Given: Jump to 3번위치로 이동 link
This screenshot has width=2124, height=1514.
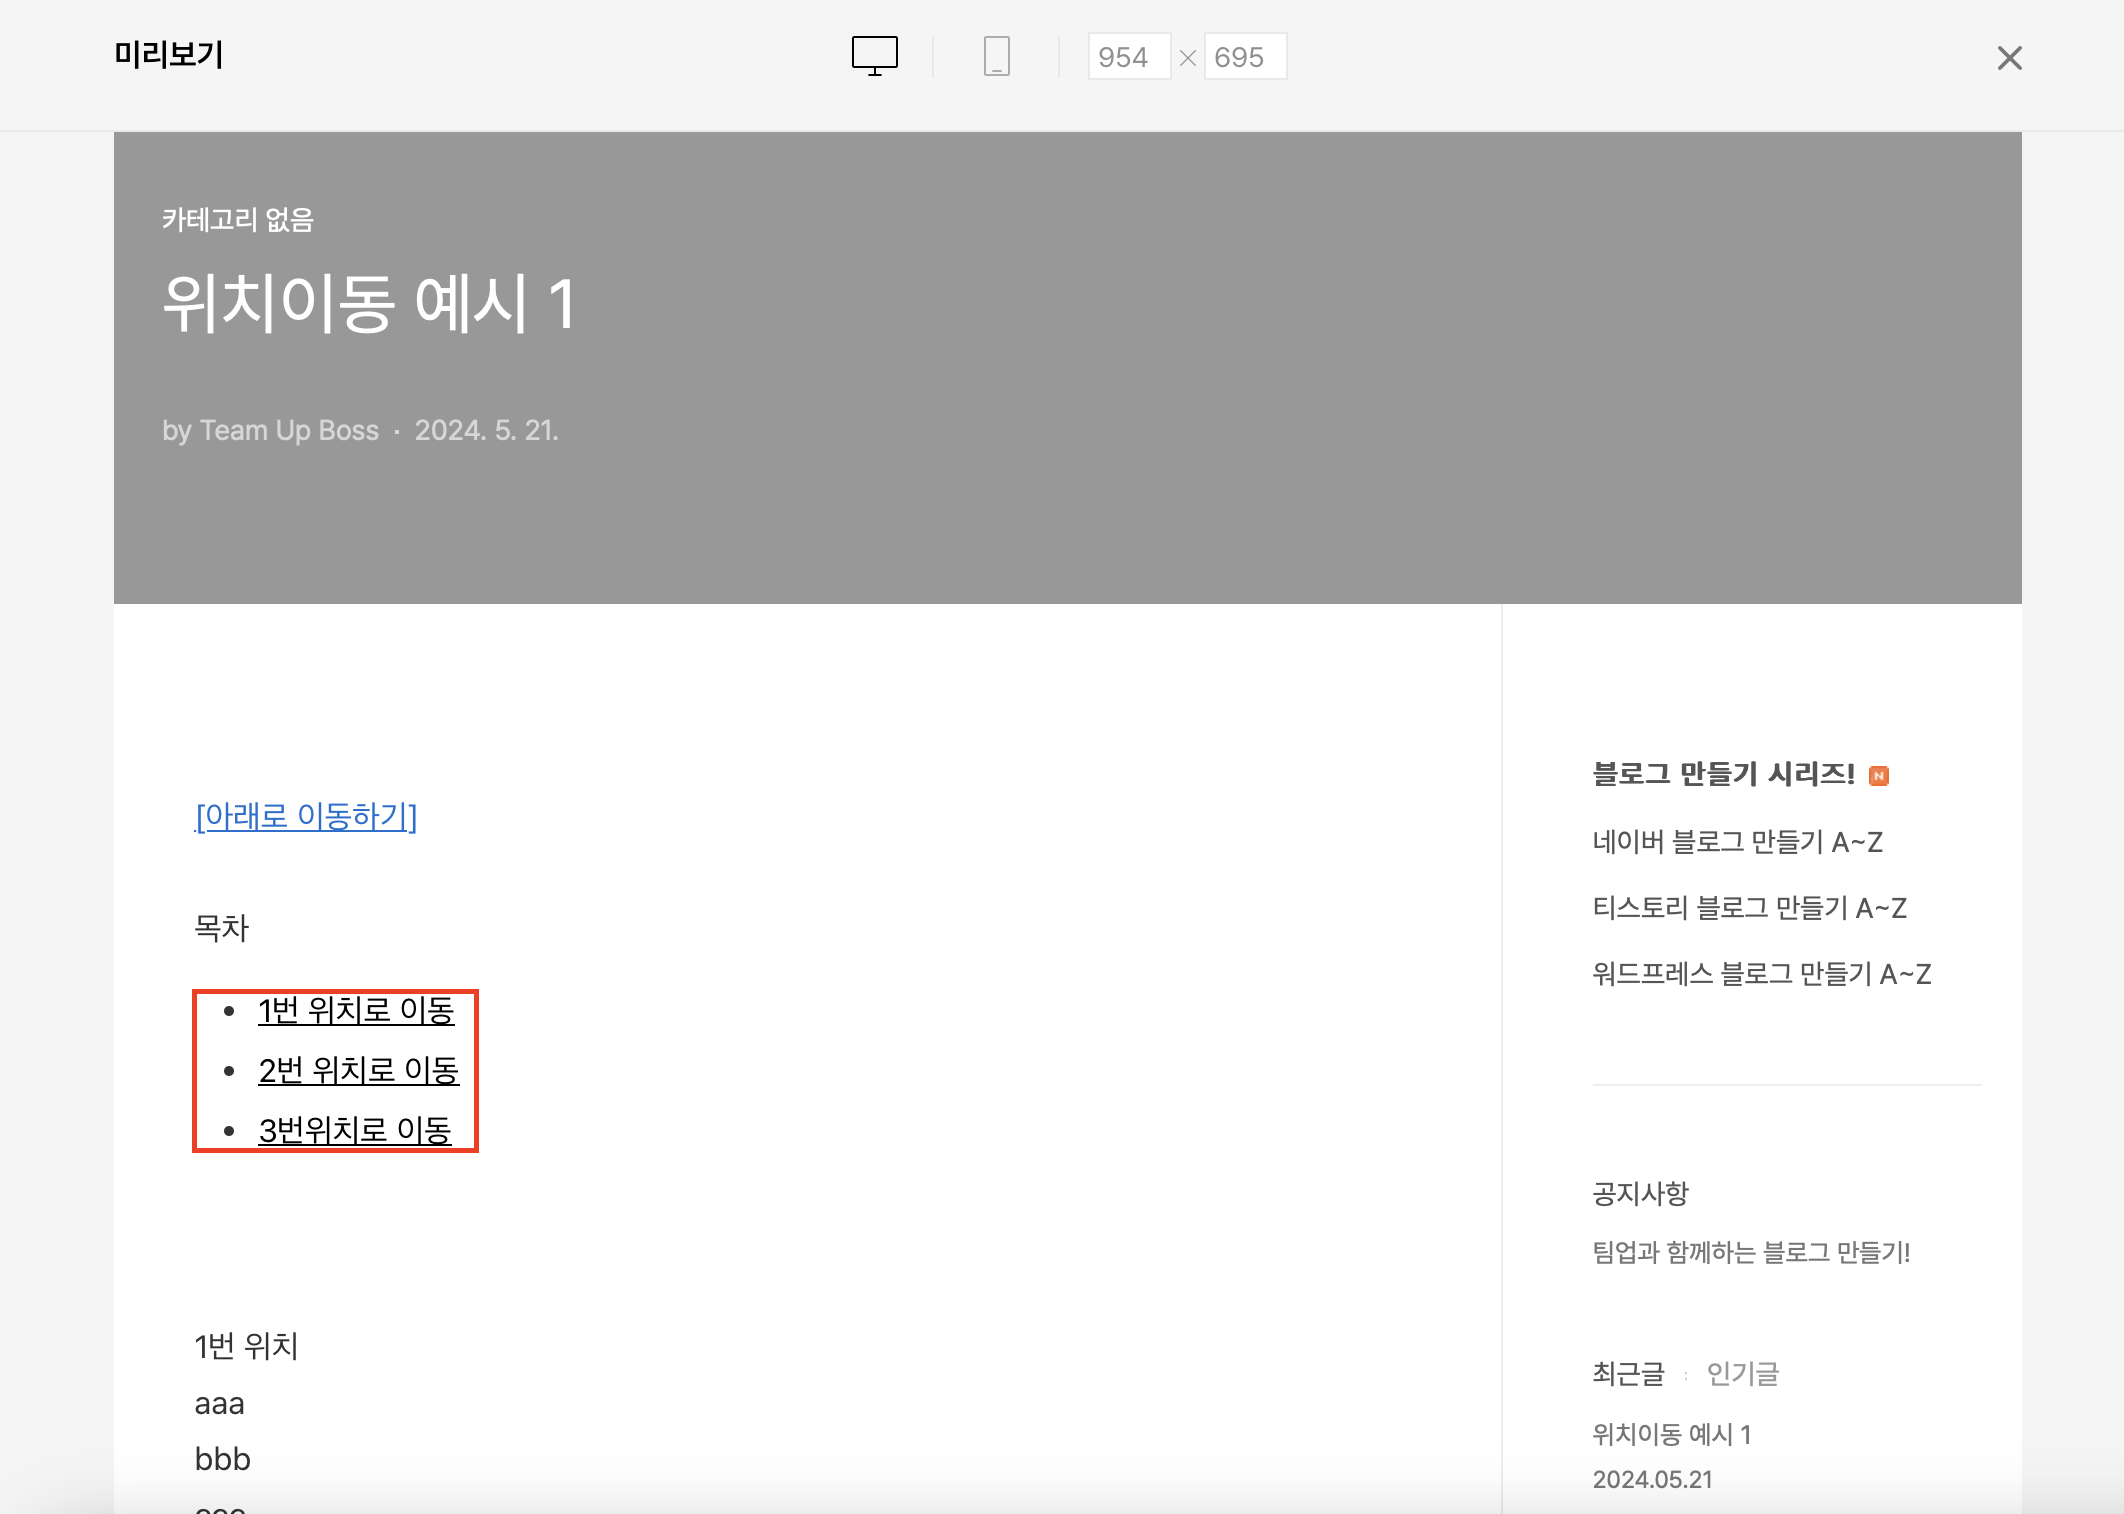Looking at the screenshot, I should (355, 1131).
